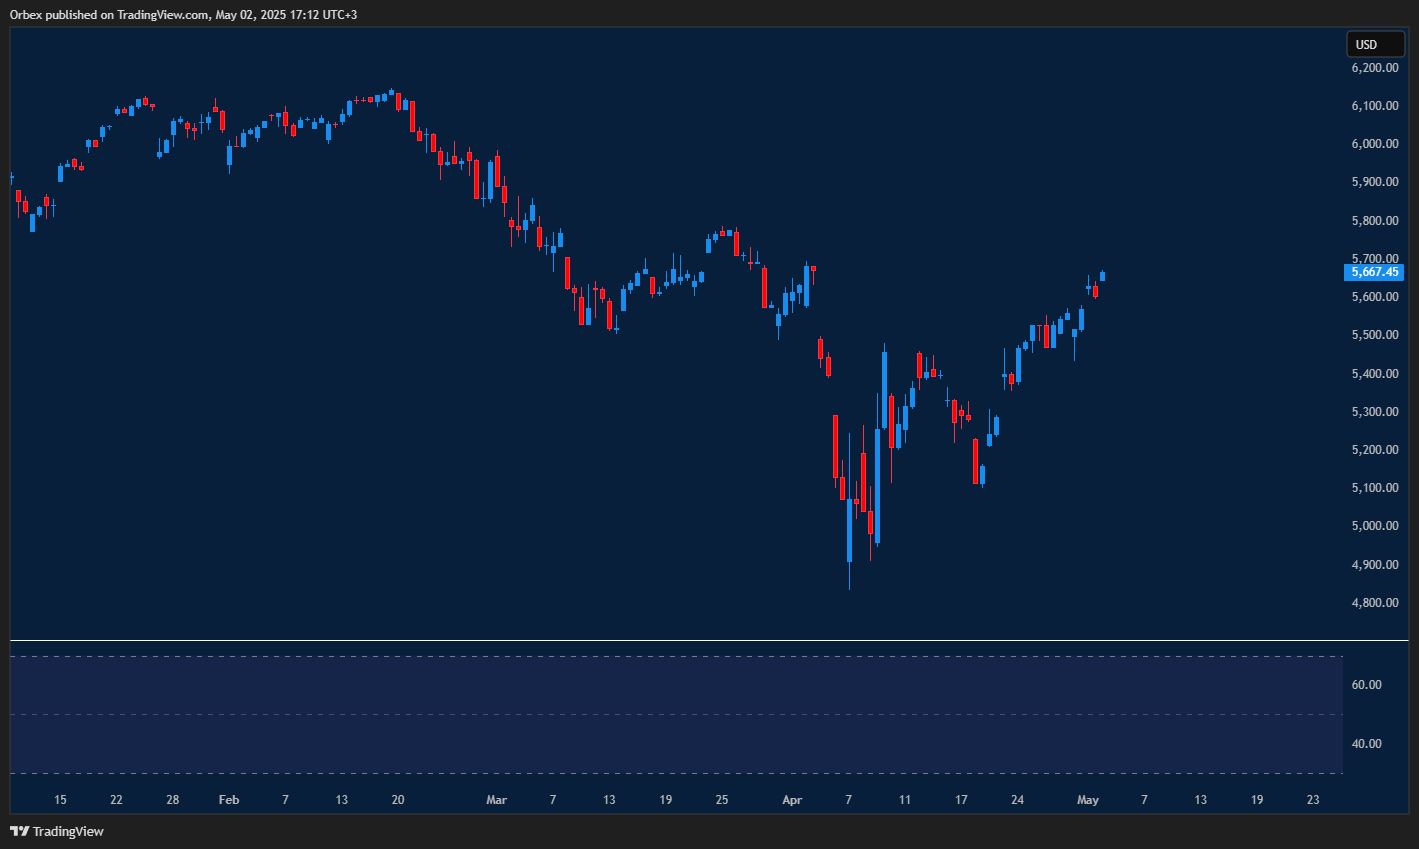This screenshot has width=1419, height=849.
Task: Select the 5,400.00 price level label
Action: [1374, 374]
